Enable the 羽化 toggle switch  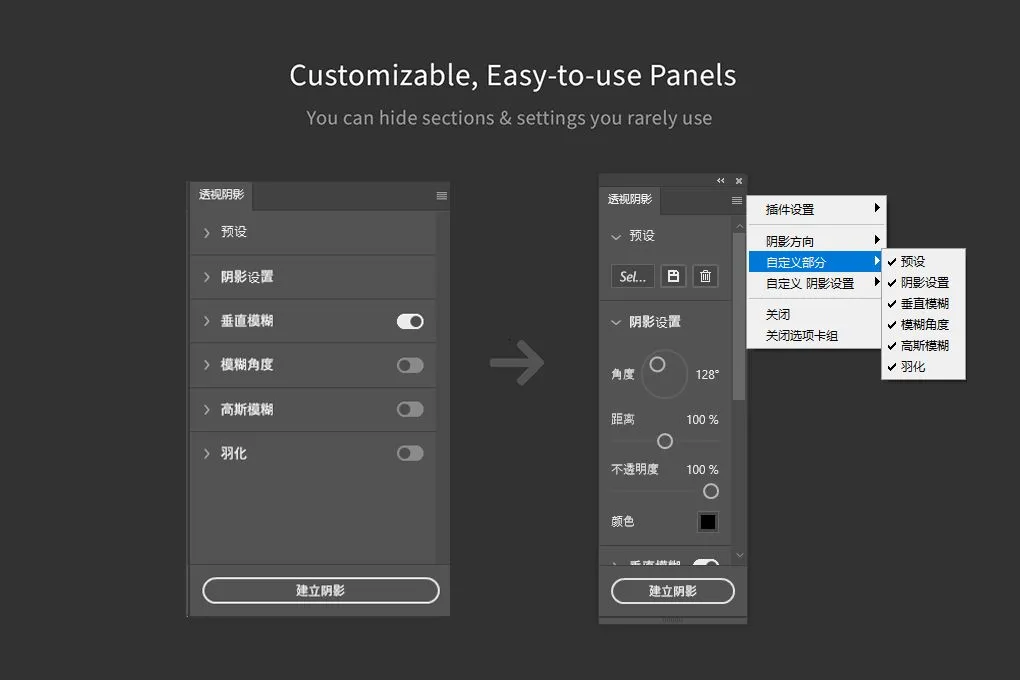[x=410, y=453]
